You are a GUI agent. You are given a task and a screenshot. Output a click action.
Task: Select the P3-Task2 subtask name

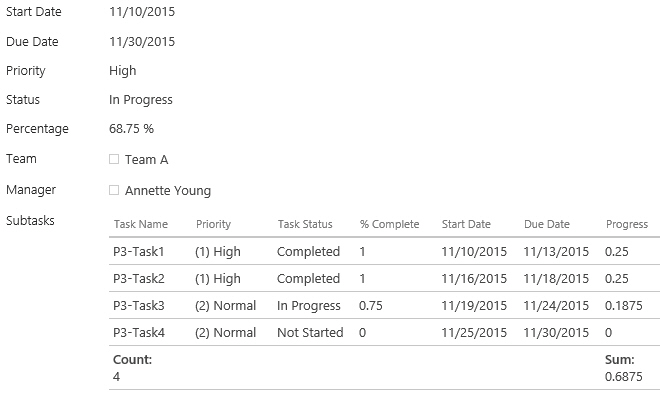pos(139,279)
